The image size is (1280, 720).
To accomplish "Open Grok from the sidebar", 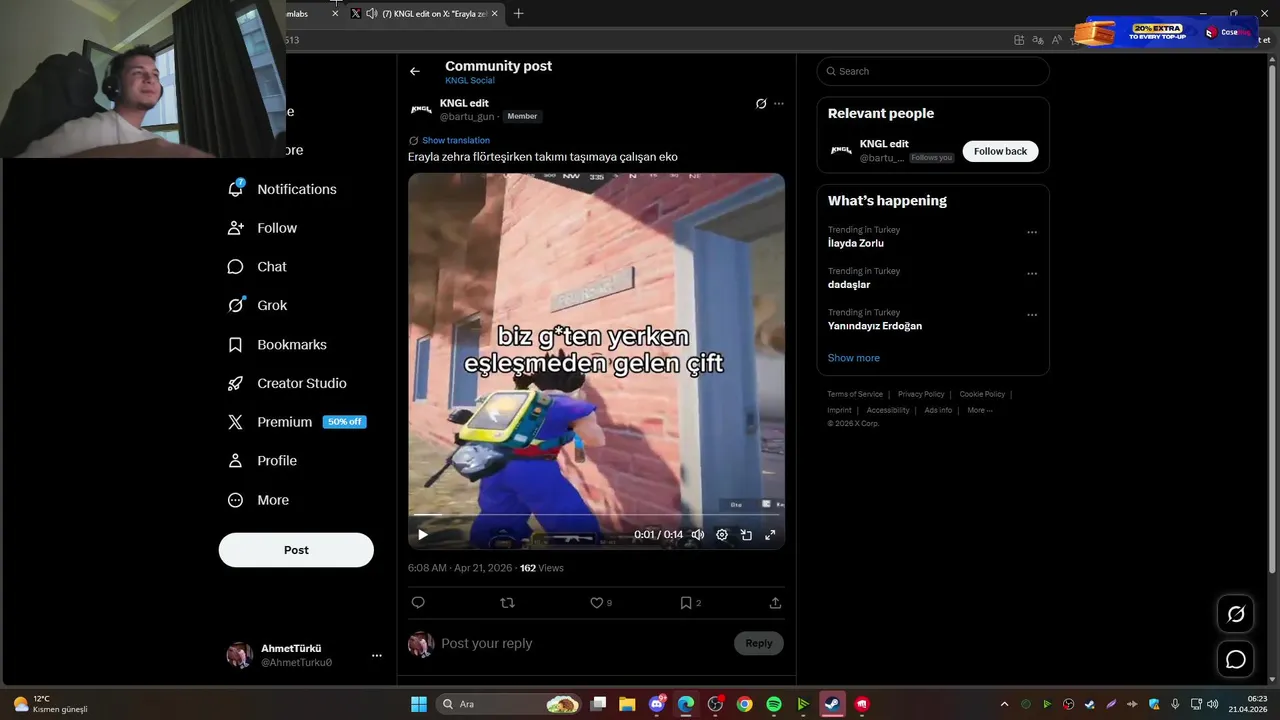I will click(257, 306).
